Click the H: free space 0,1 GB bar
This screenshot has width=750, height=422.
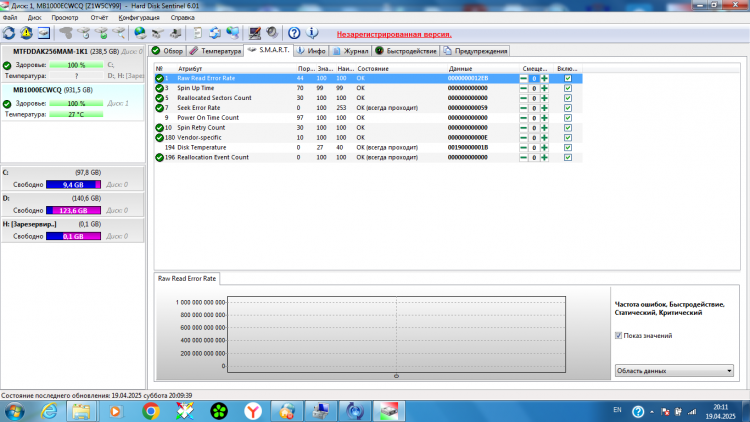pos(73,236)
